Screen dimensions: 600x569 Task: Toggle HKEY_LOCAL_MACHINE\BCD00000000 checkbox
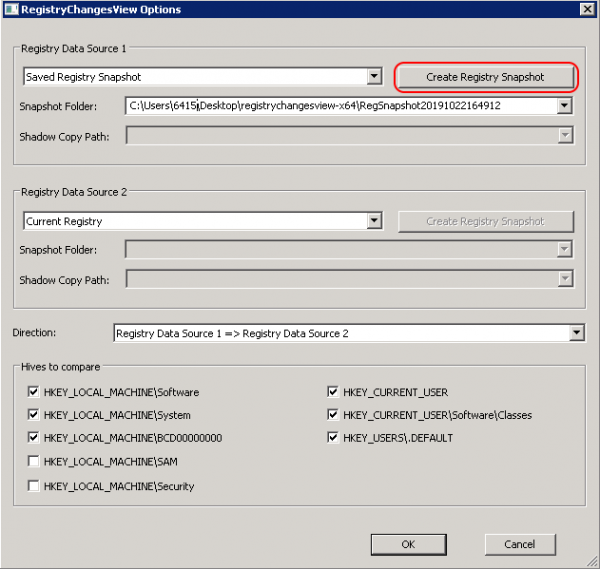pos(34,438)
